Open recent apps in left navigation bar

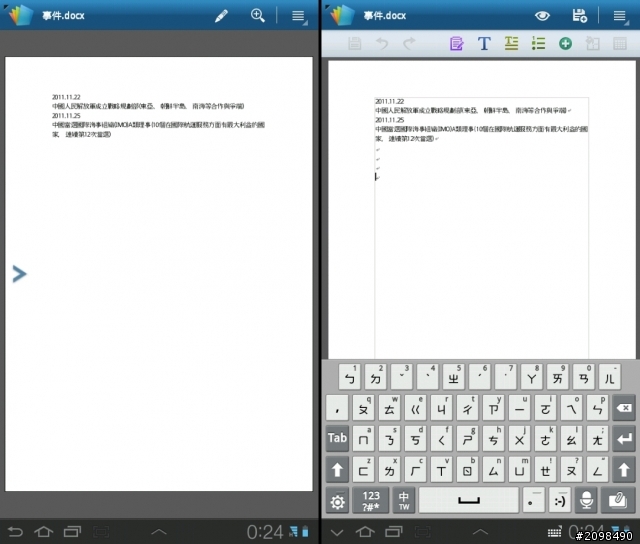point(73,531)
